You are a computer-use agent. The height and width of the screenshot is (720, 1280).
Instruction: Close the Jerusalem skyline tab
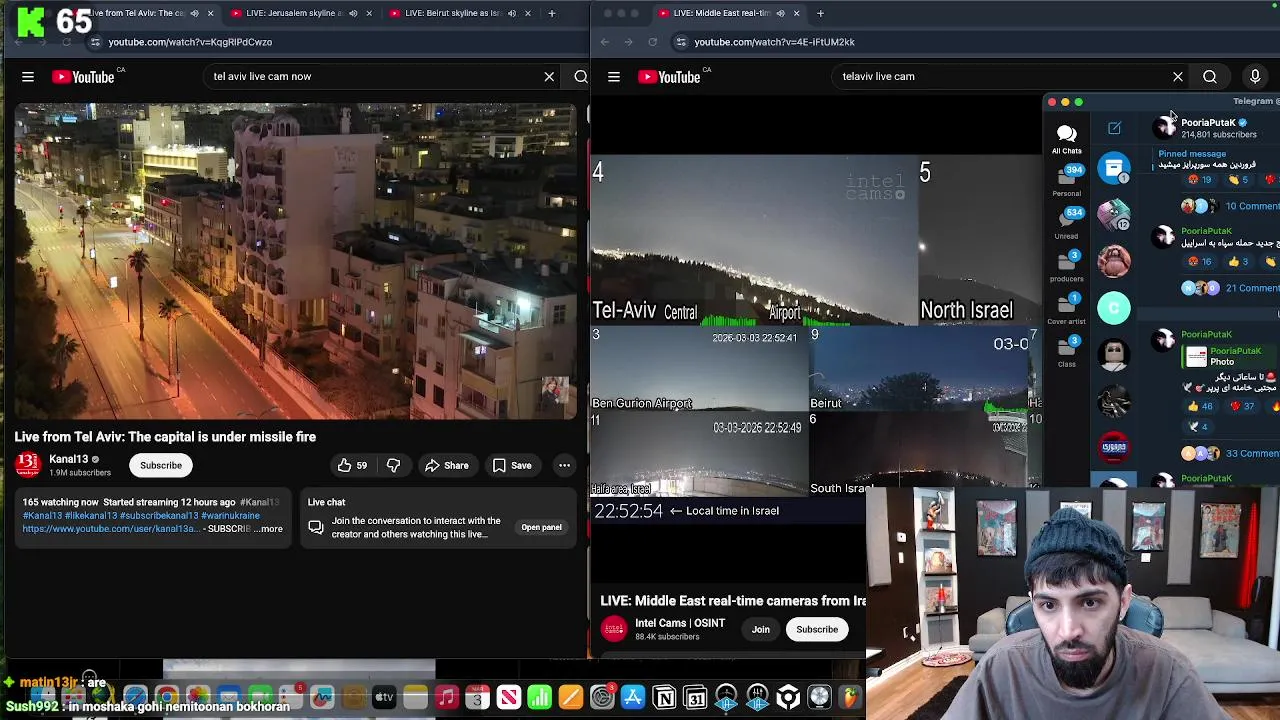(x=369, y=13)
